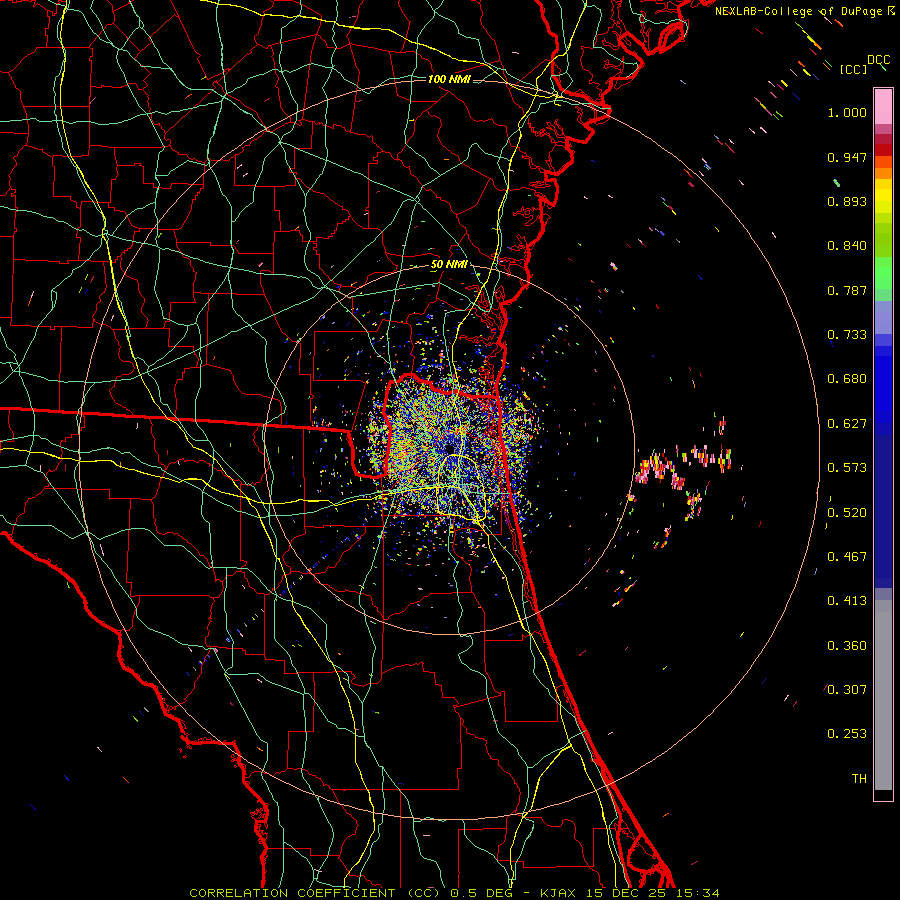Pick the gray segment of the color bar

tap(883, 695)
